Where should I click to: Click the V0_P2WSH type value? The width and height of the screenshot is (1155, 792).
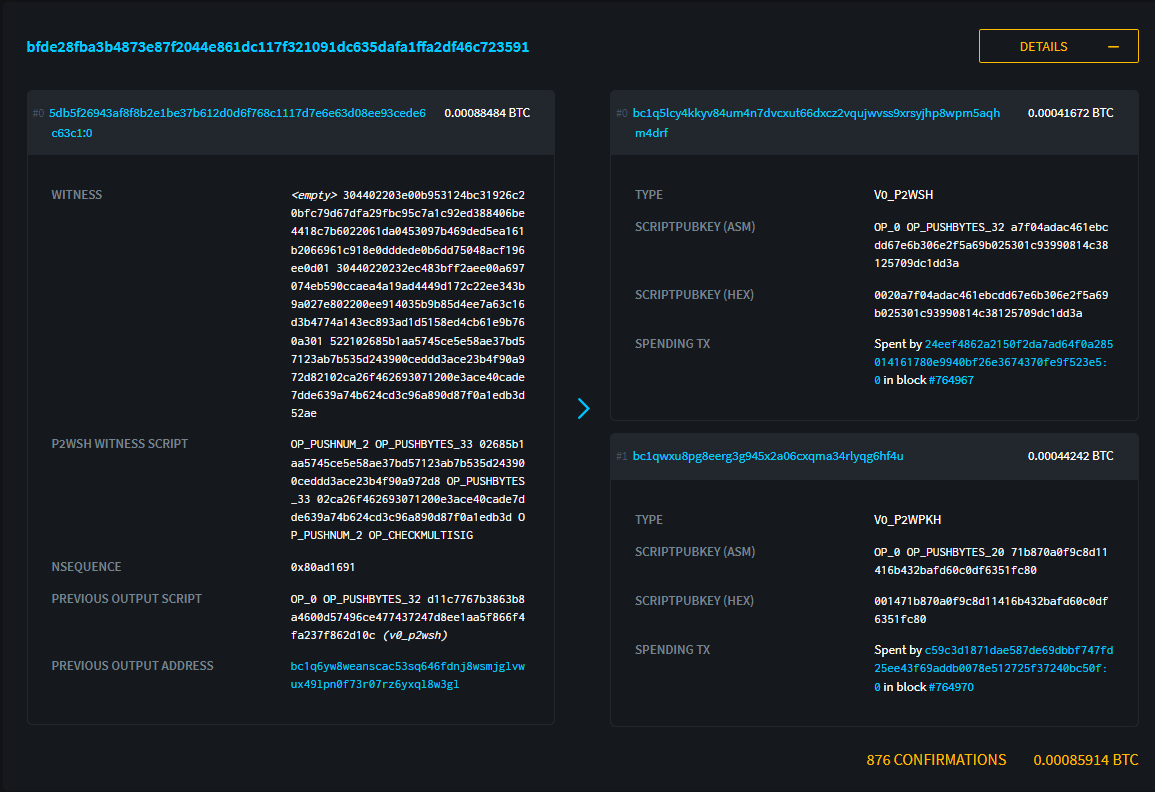[903, 195]
